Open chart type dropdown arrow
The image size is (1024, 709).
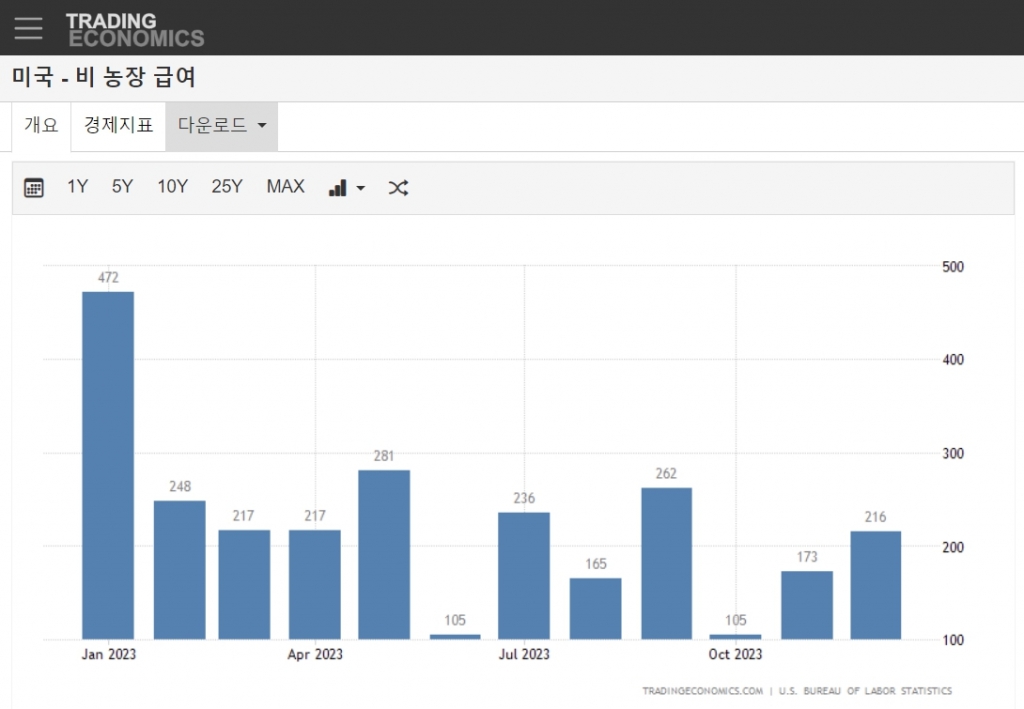pyautogui.click(x=361, y=188)
